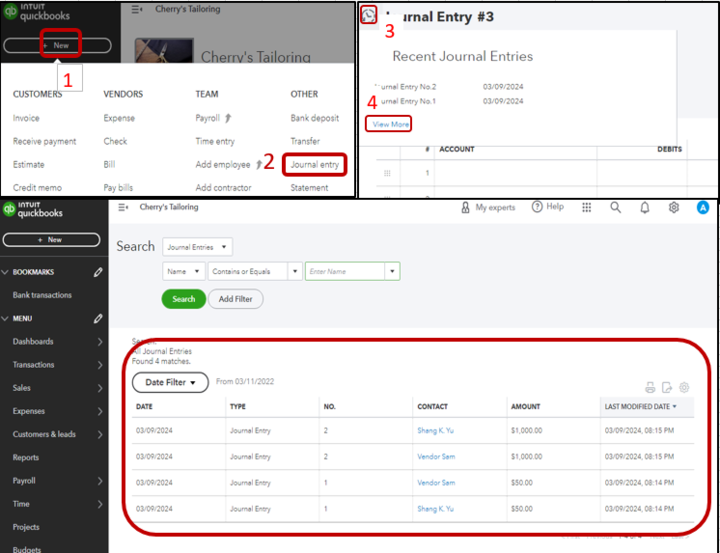Click the Account cell in row 1
The height and width of the screenshot is (553, 720).
516,173
